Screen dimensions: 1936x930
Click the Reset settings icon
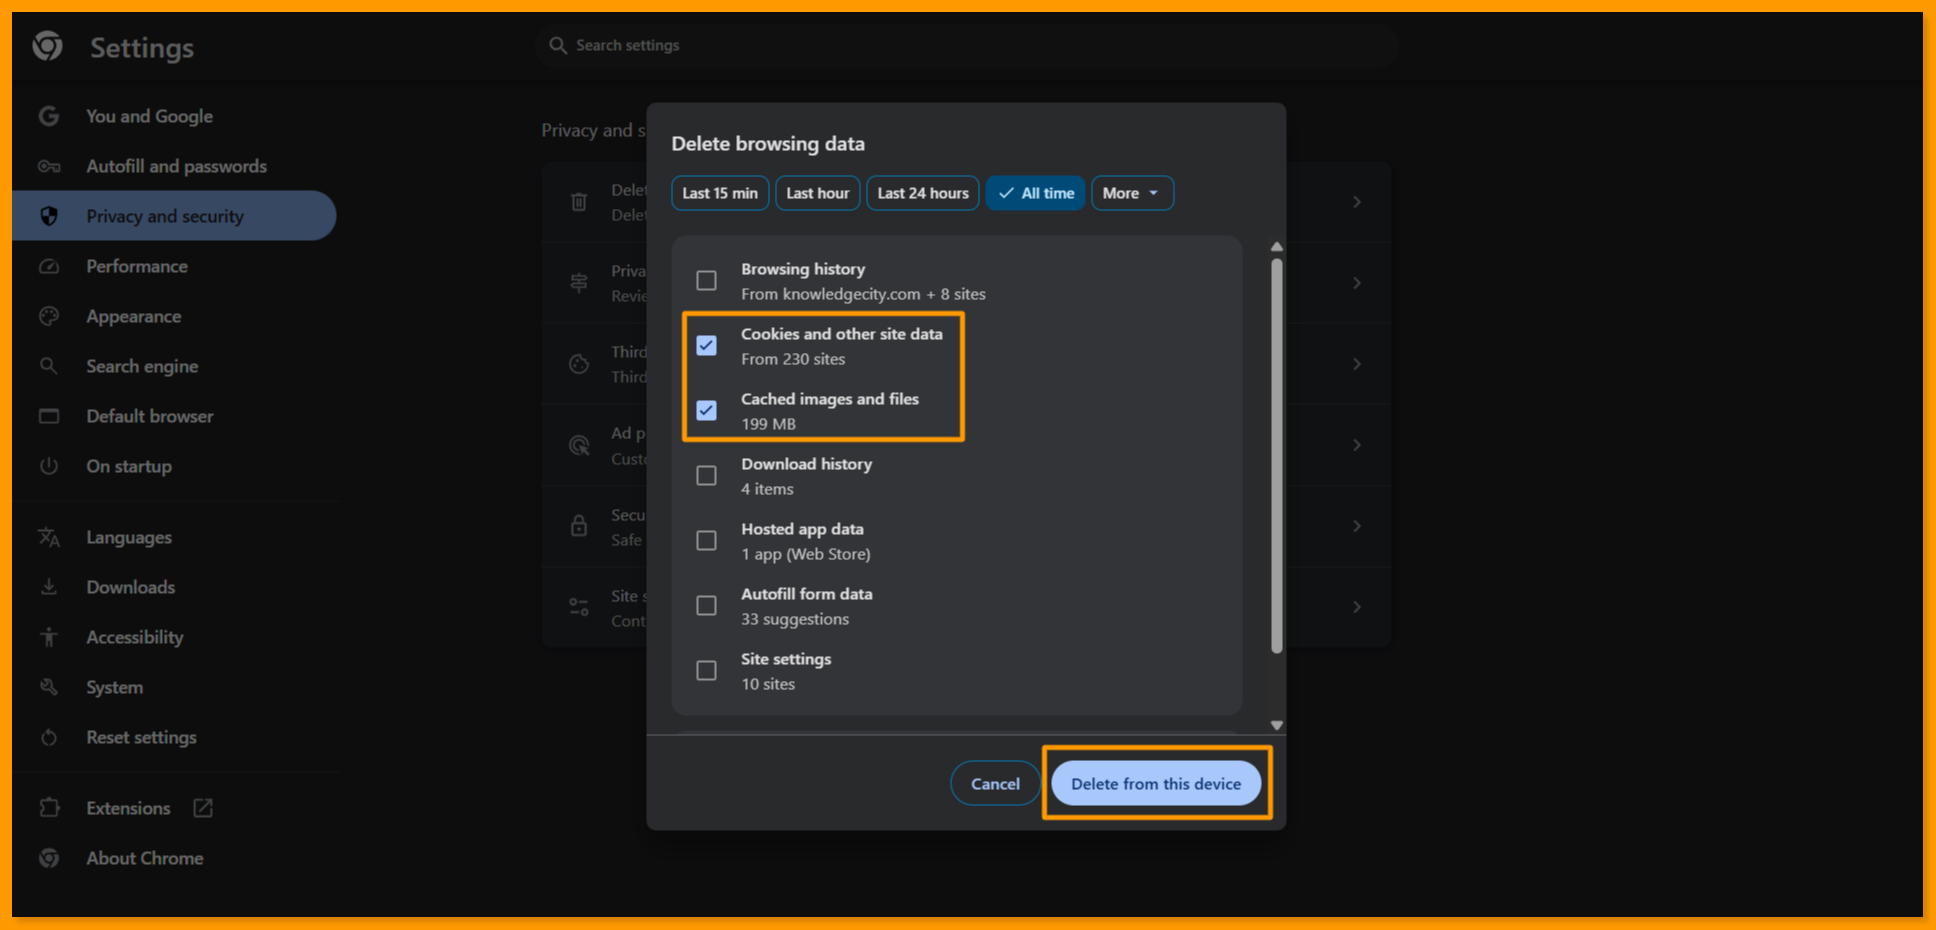coord(48,737)
